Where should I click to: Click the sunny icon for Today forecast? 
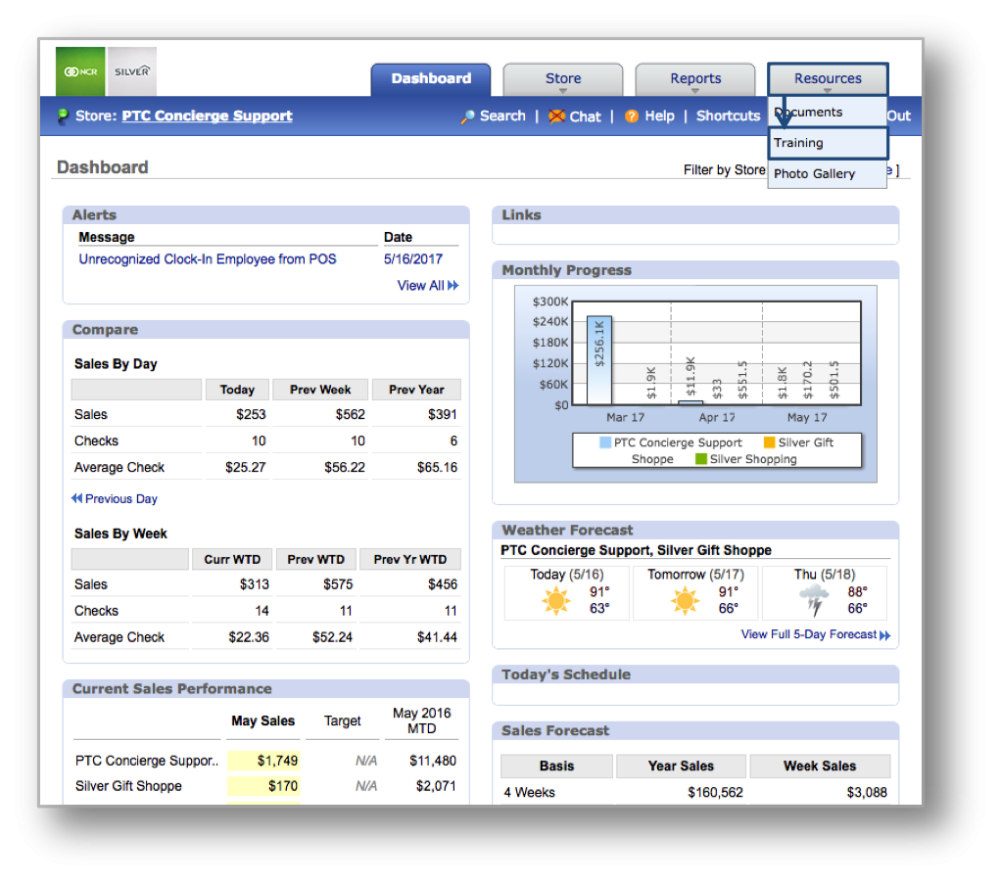coord(555,601)
